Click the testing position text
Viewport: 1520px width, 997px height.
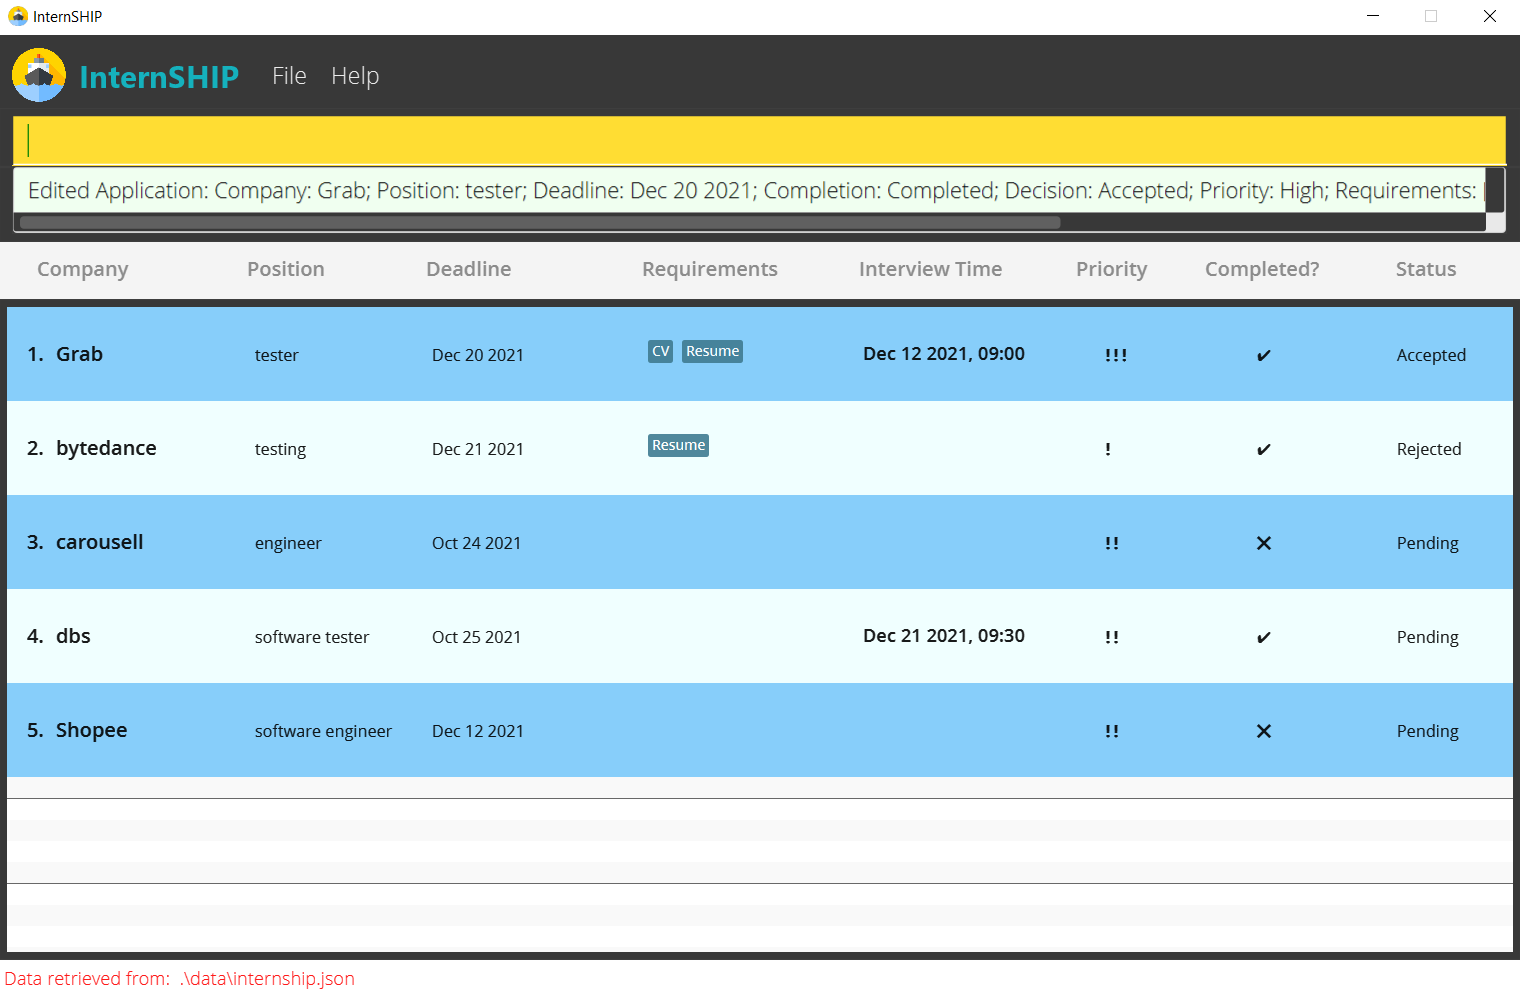pos(281,449)
